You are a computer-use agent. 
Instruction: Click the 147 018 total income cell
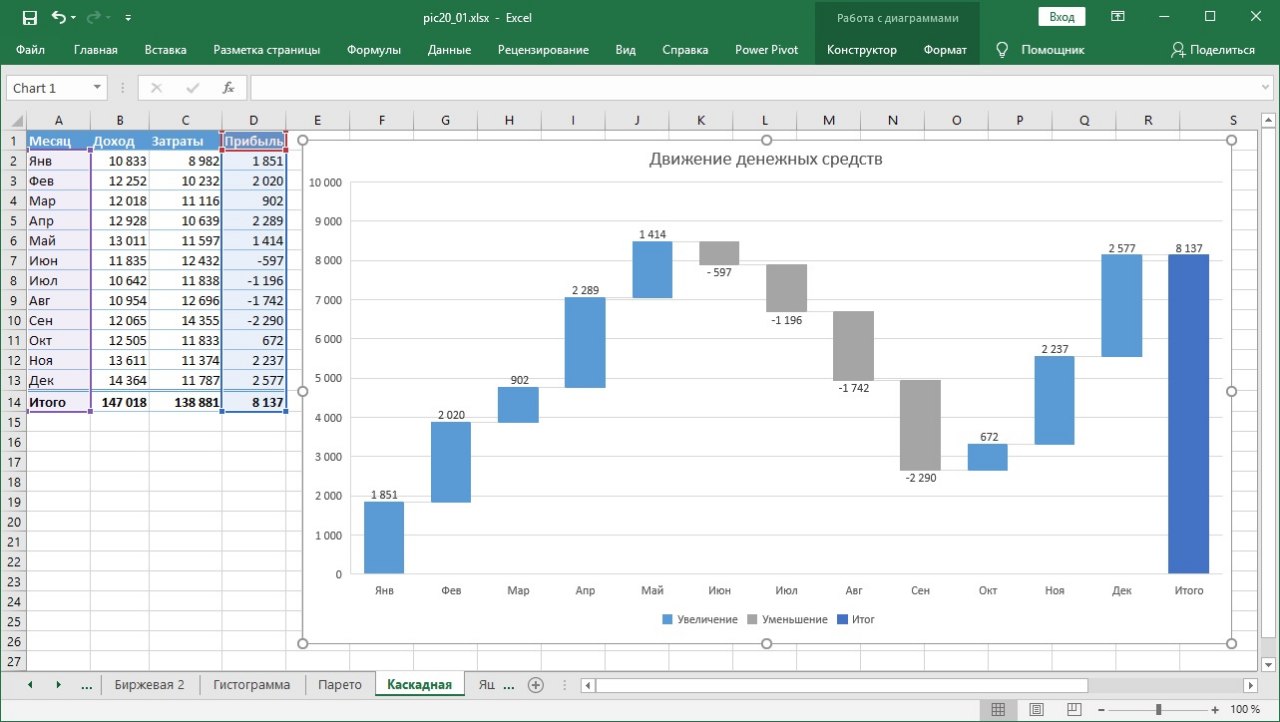(120, 402)
